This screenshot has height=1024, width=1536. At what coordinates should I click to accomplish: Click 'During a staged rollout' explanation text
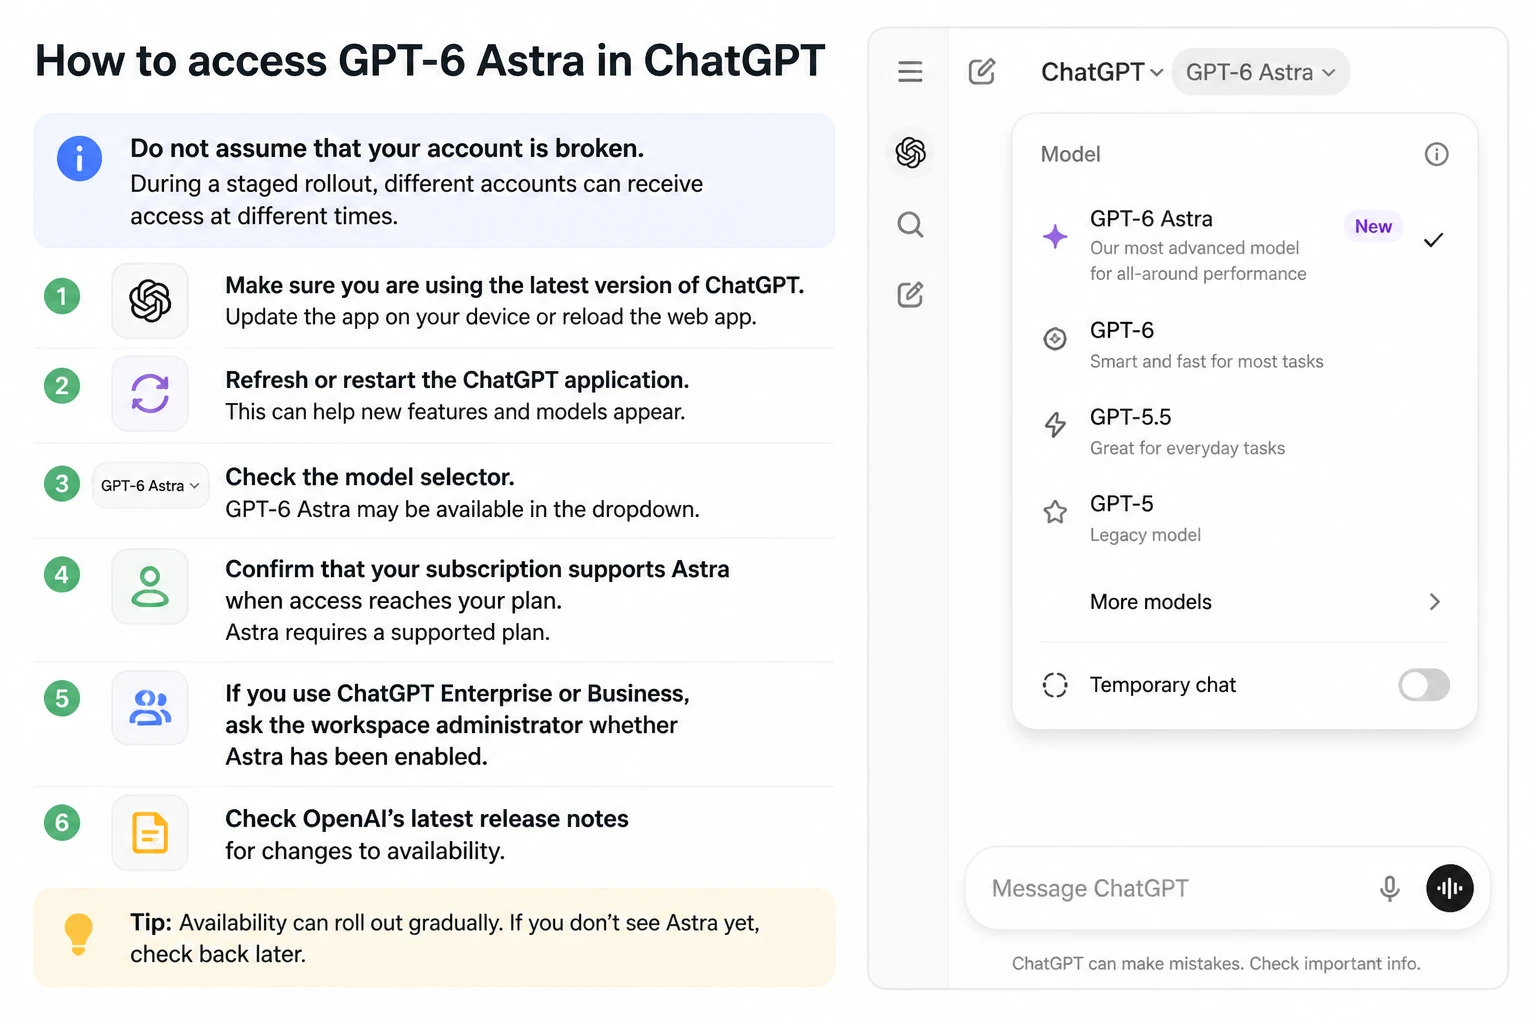[416, 200]
